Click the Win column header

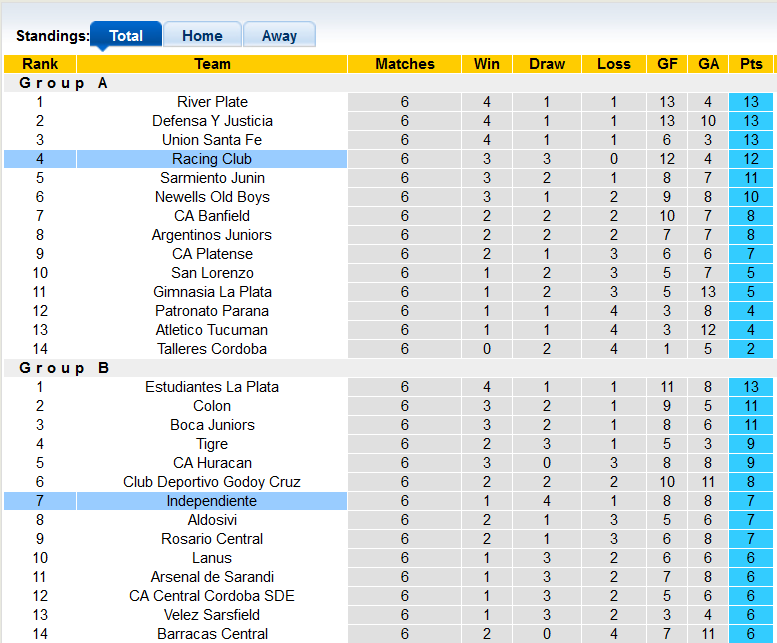(487, 64)
